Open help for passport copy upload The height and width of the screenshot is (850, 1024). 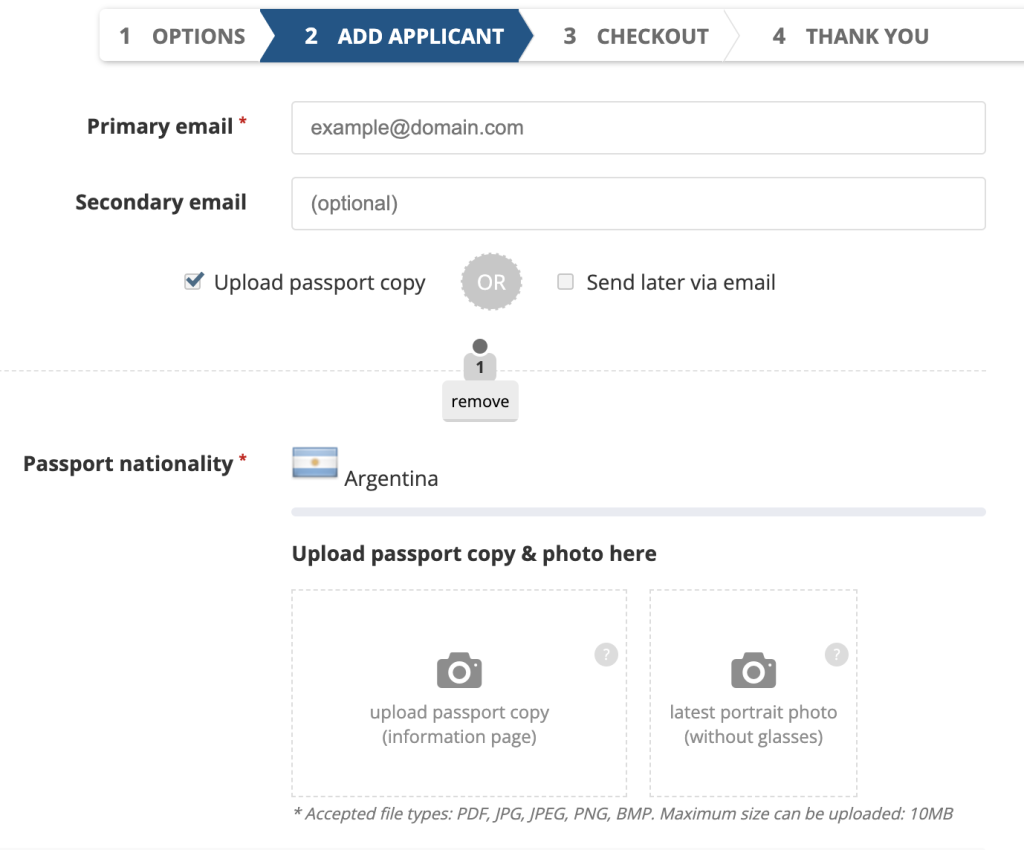coord(606,654)
